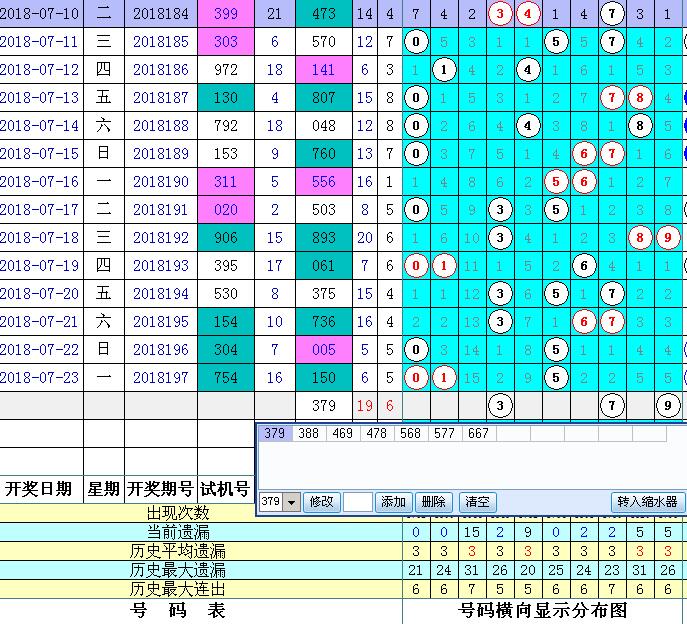Click the 添加 button
The height and width of the screenshot is (624, 687).
tap(393, 502)
